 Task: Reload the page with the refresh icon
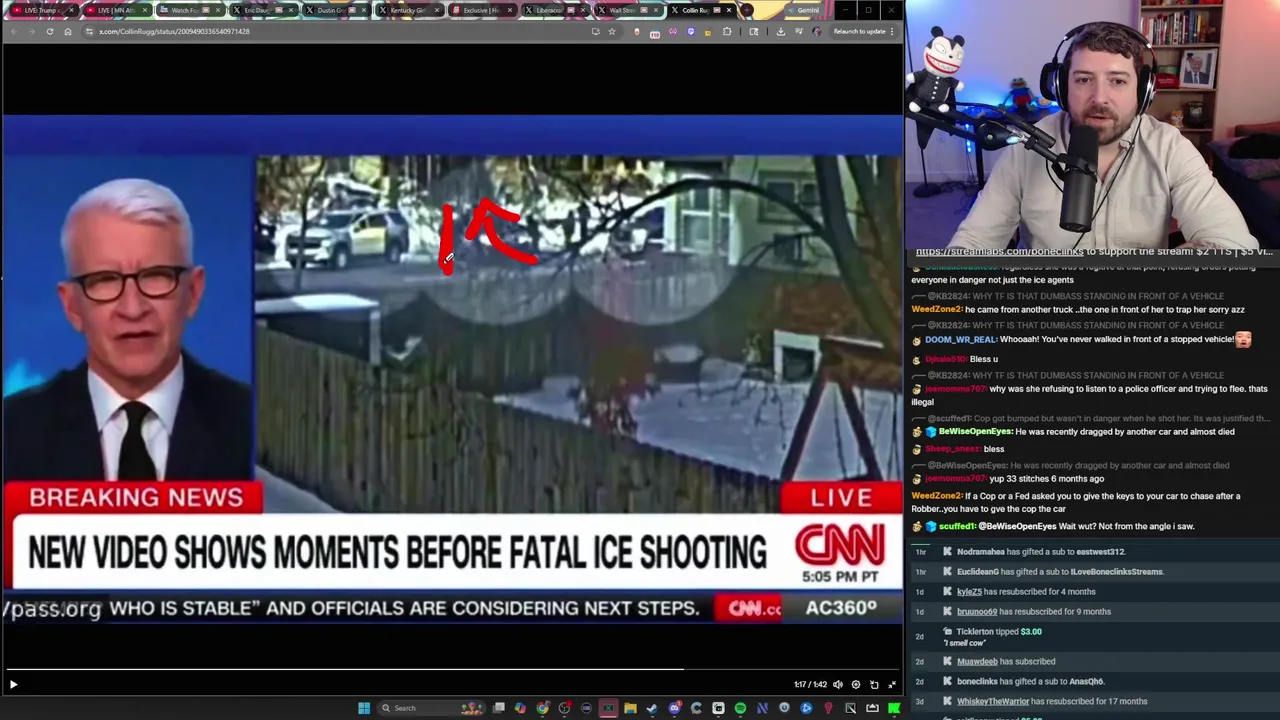(x=49, y=31)
